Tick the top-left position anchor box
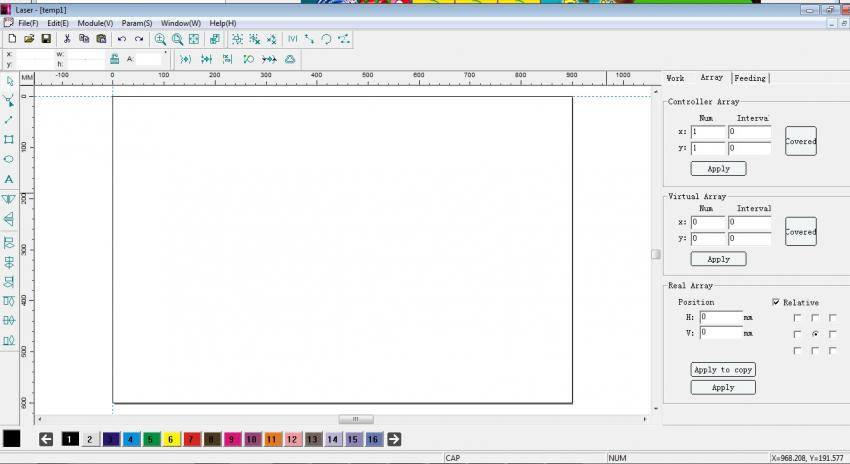Viewport: 850px width, 464px height. click(797, 317)
